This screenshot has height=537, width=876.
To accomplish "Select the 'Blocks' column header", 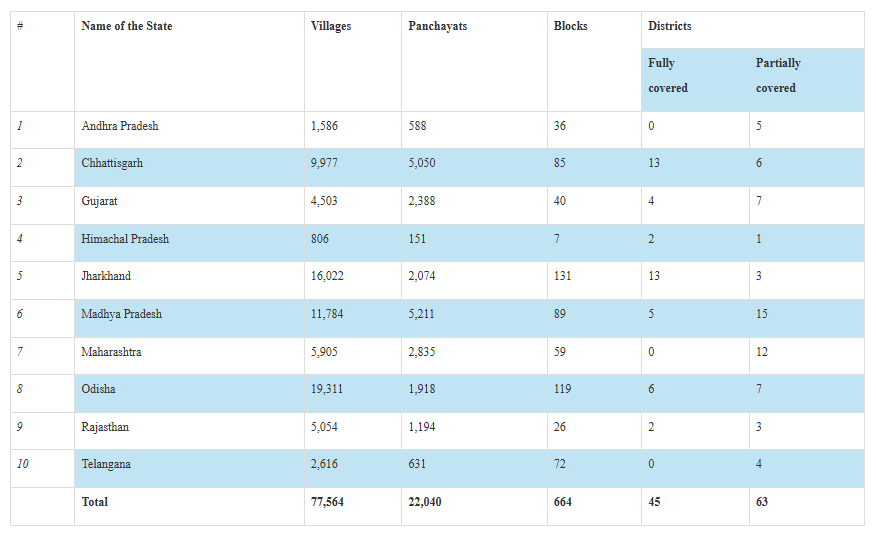I will [x=570, y=26].
